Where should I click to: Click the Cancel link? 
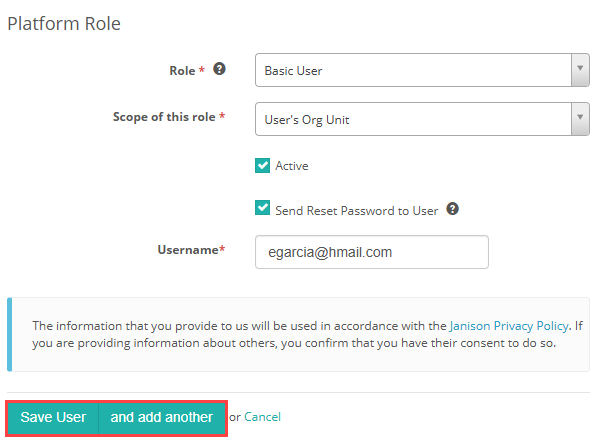[263, 417]
